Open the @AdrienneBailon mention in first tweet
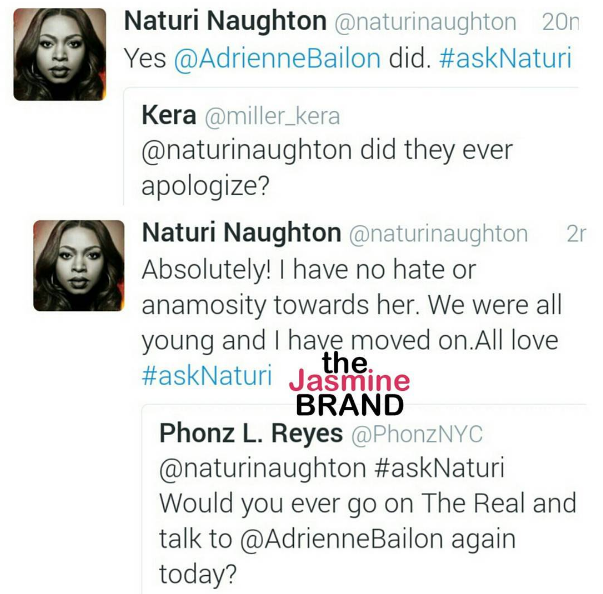Screen dimensions: 603x594 [x=277, y=58]
